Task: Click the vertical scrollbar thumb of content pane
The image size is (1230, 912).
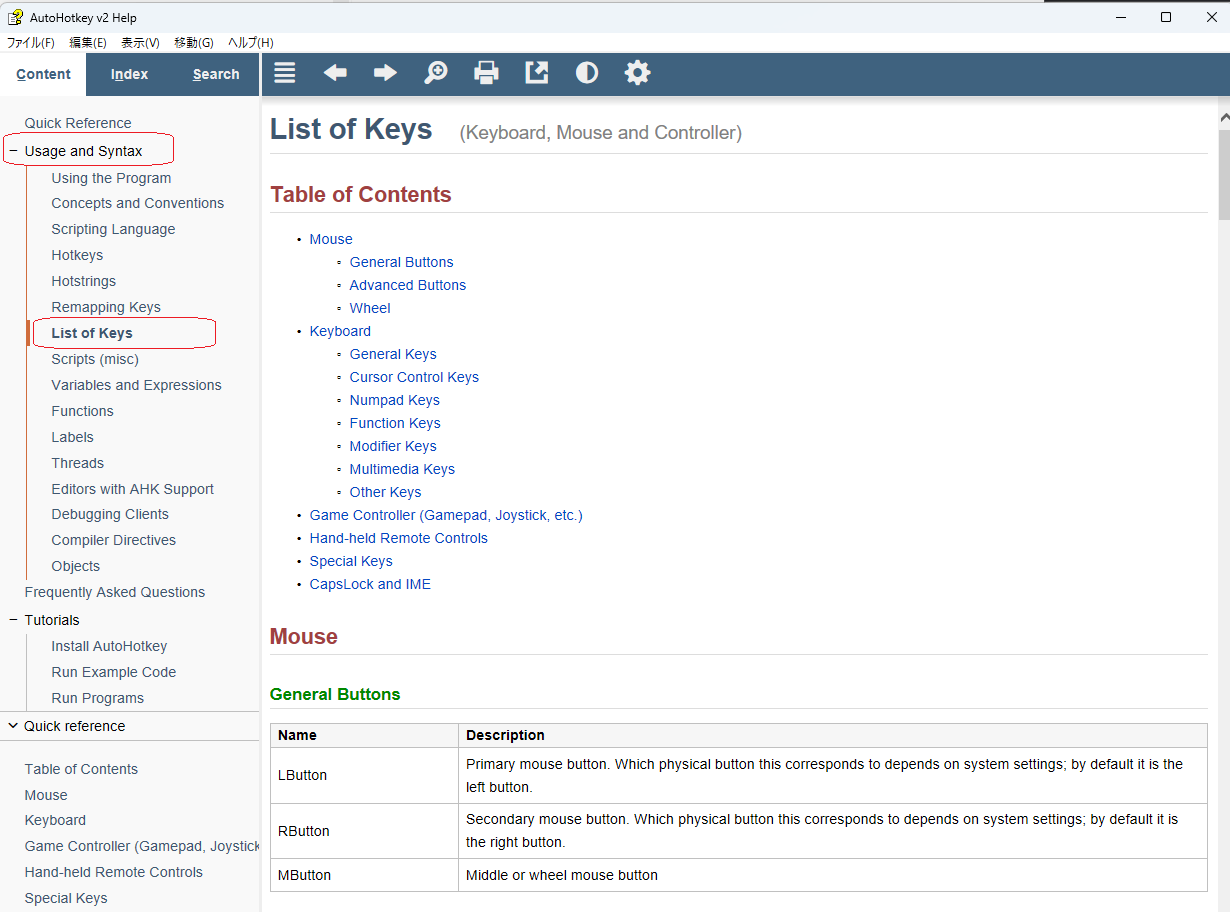Action: tap(1223, 172)
